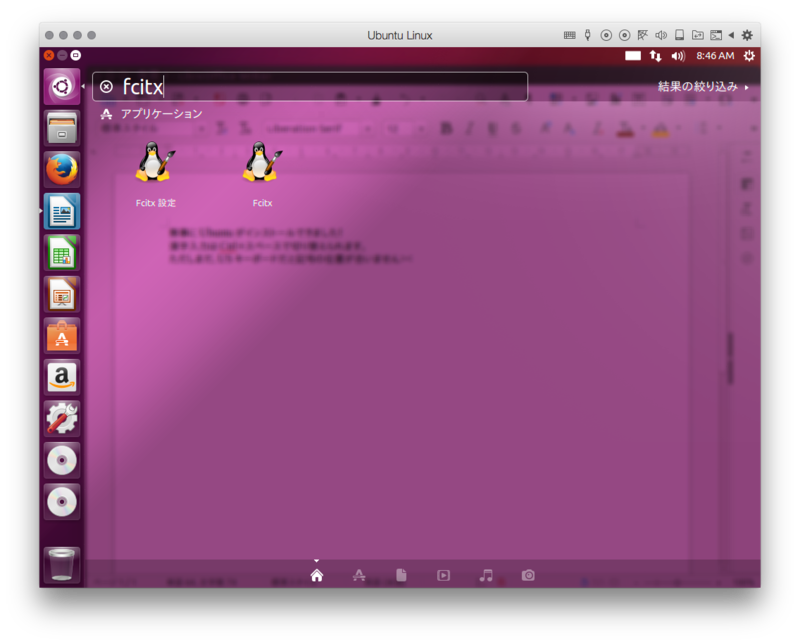Open the Amazon launcher icon
This screenshot has width=800, height=644.
point(62,378)
